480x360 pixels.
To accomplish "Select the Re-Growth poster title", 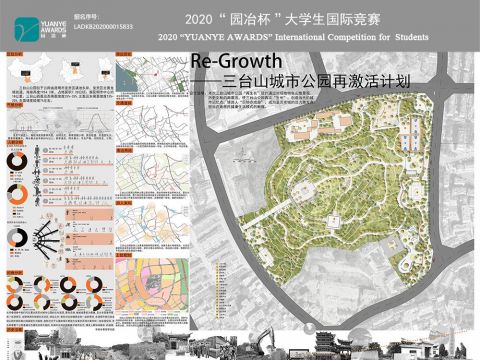I will [x=236, y=61].
